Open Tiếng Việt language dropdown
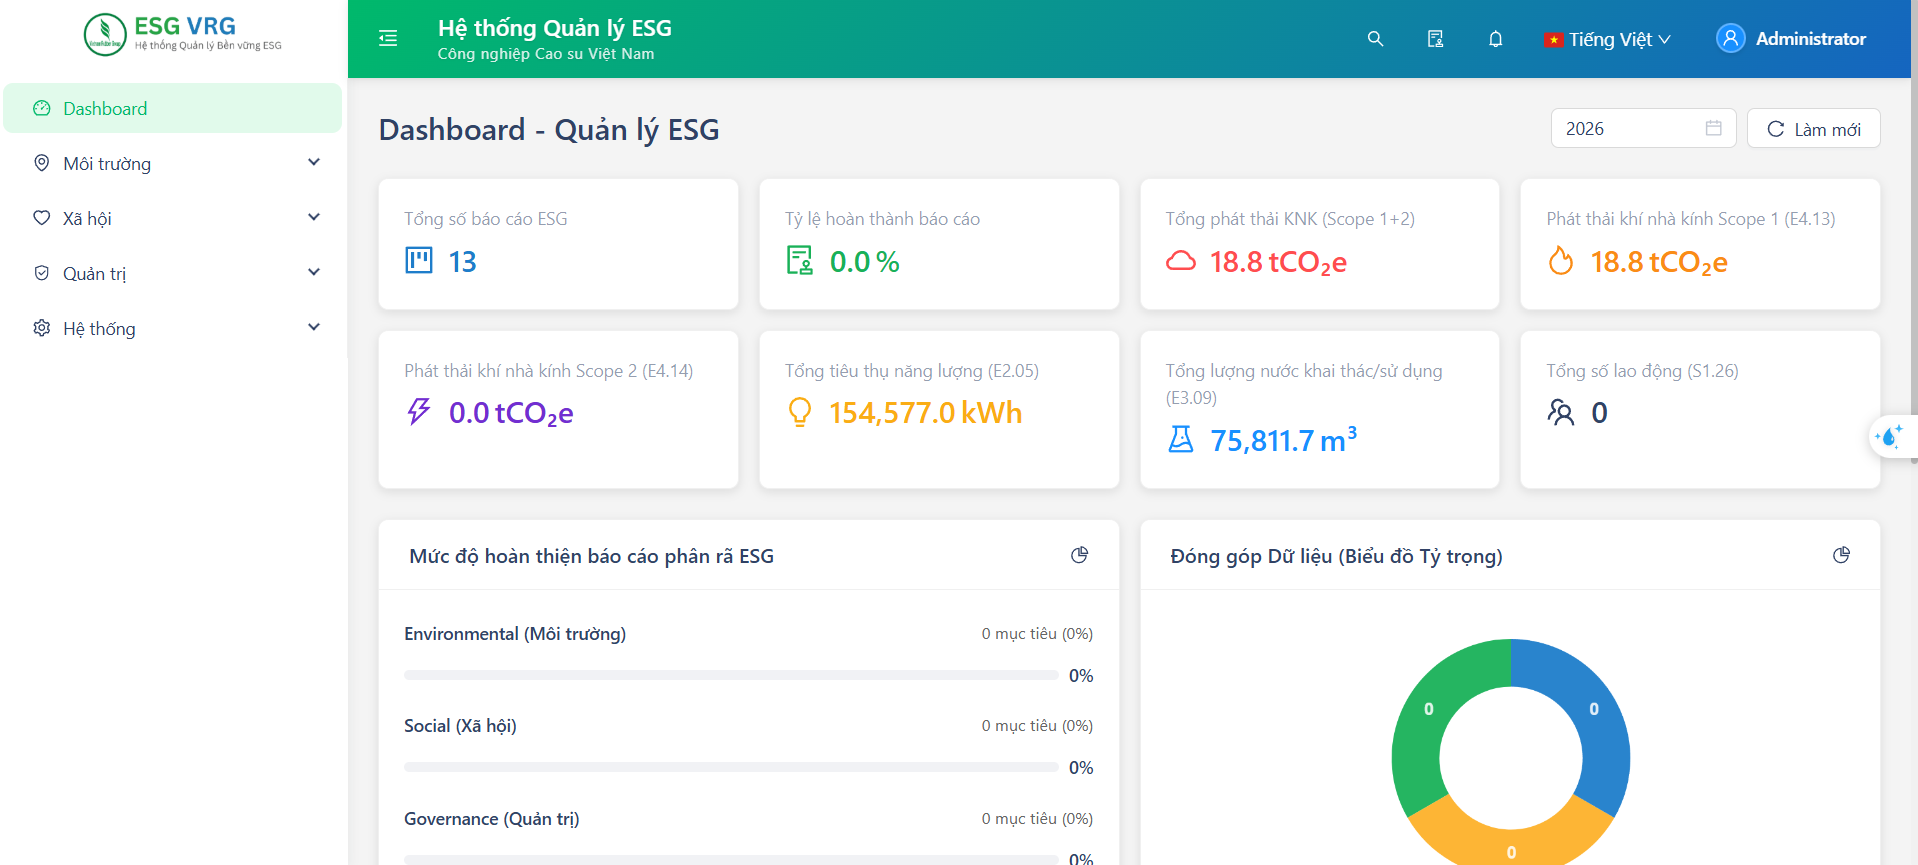The height and width of the screenshot is (865, 1918). [1607, 39]
